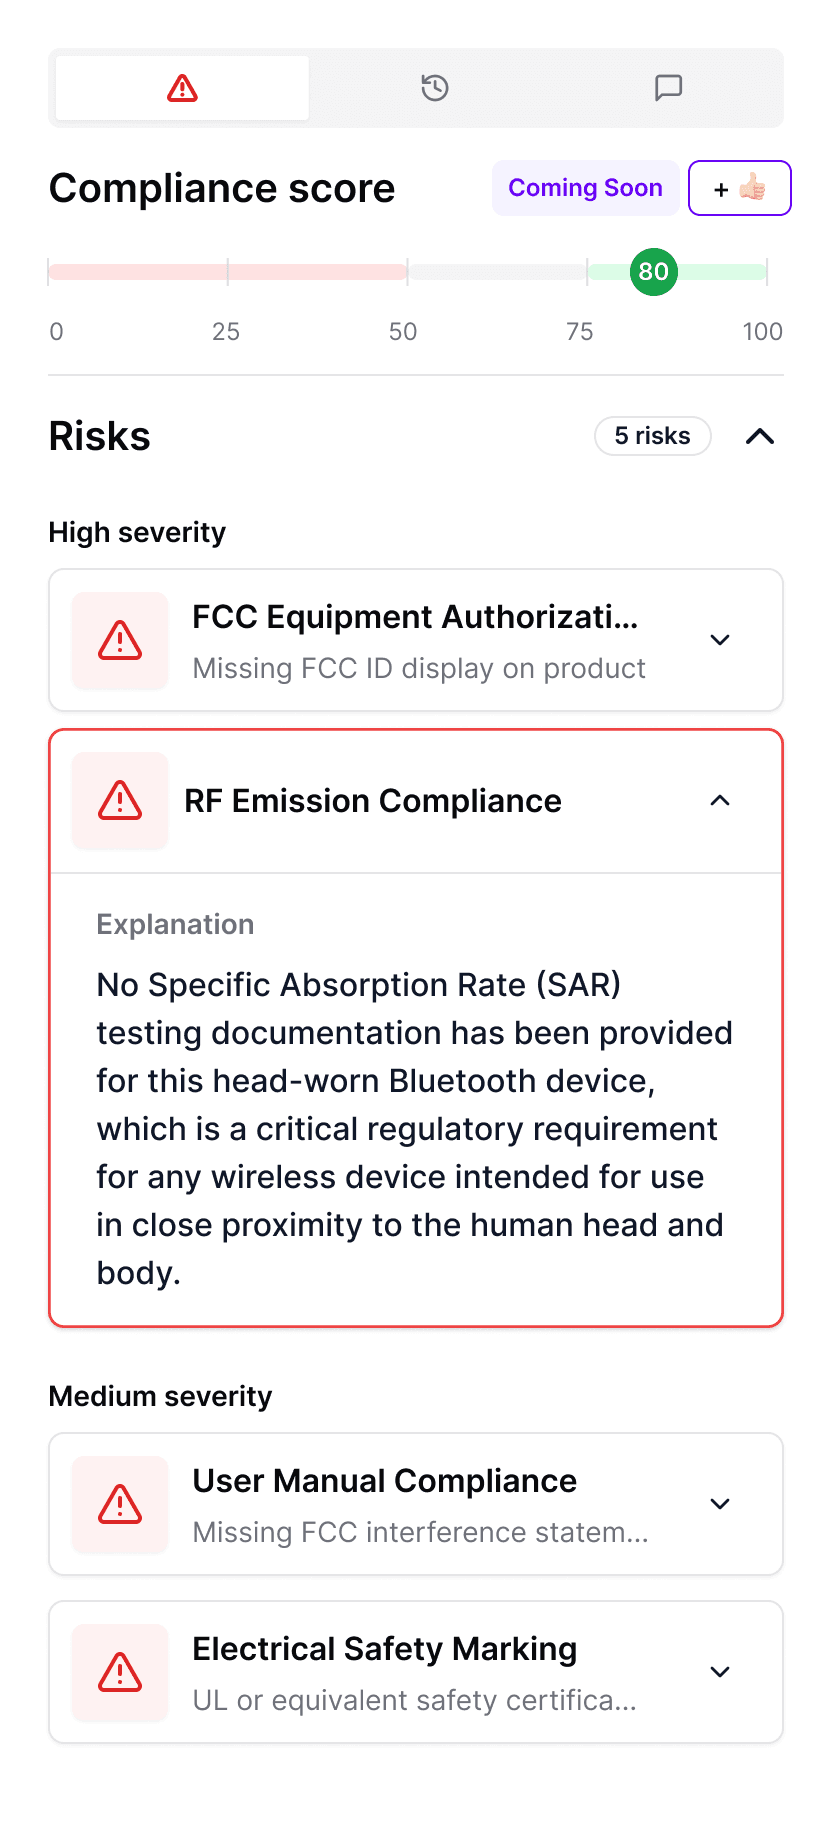The width and height of the screenshot is (832, 1824).
Task: Open comments using the chat bubble icon
Action: tap(667, 88)
